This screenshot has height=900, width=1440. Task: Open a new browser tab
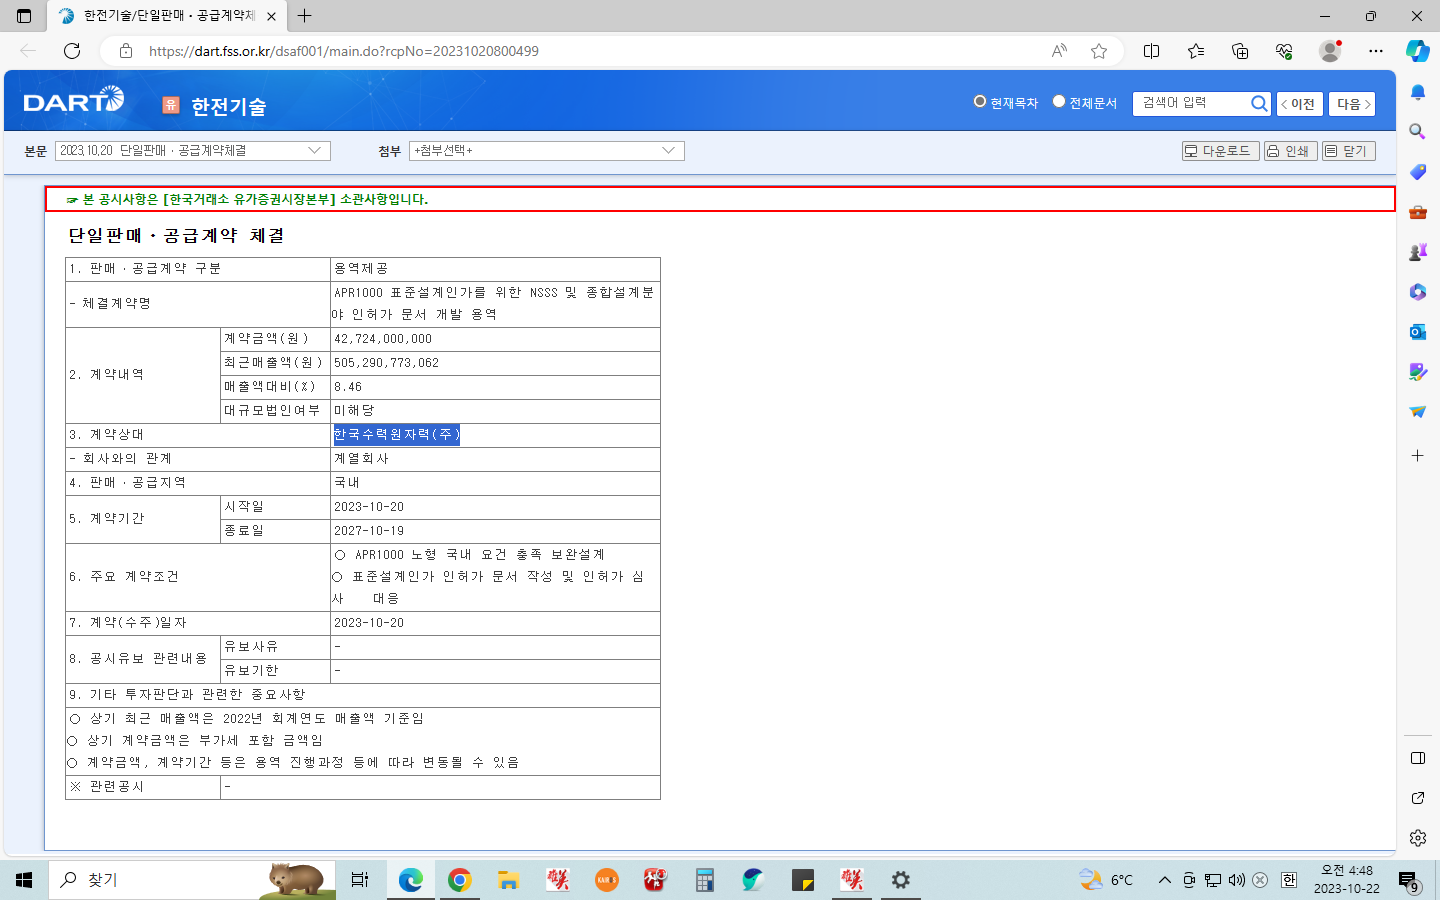pos(305,16)
